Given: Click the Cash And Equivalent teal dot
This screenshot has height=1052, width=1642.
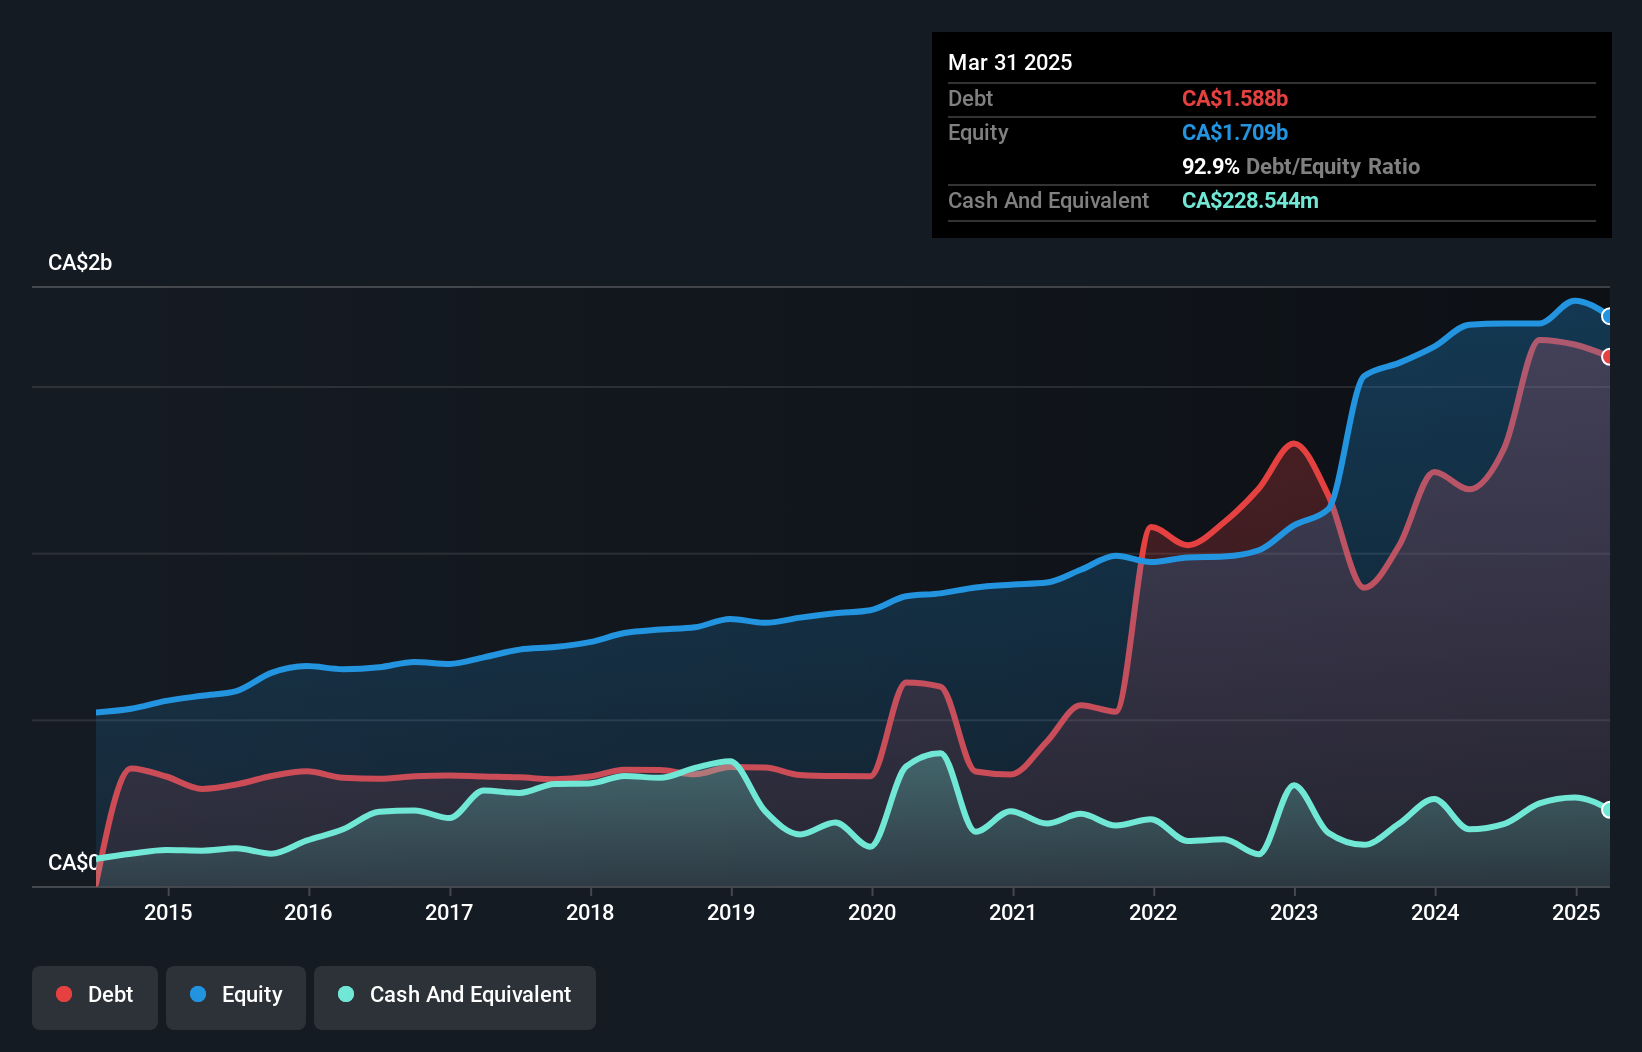Looking at the screenshot, I should click(346, 994).
